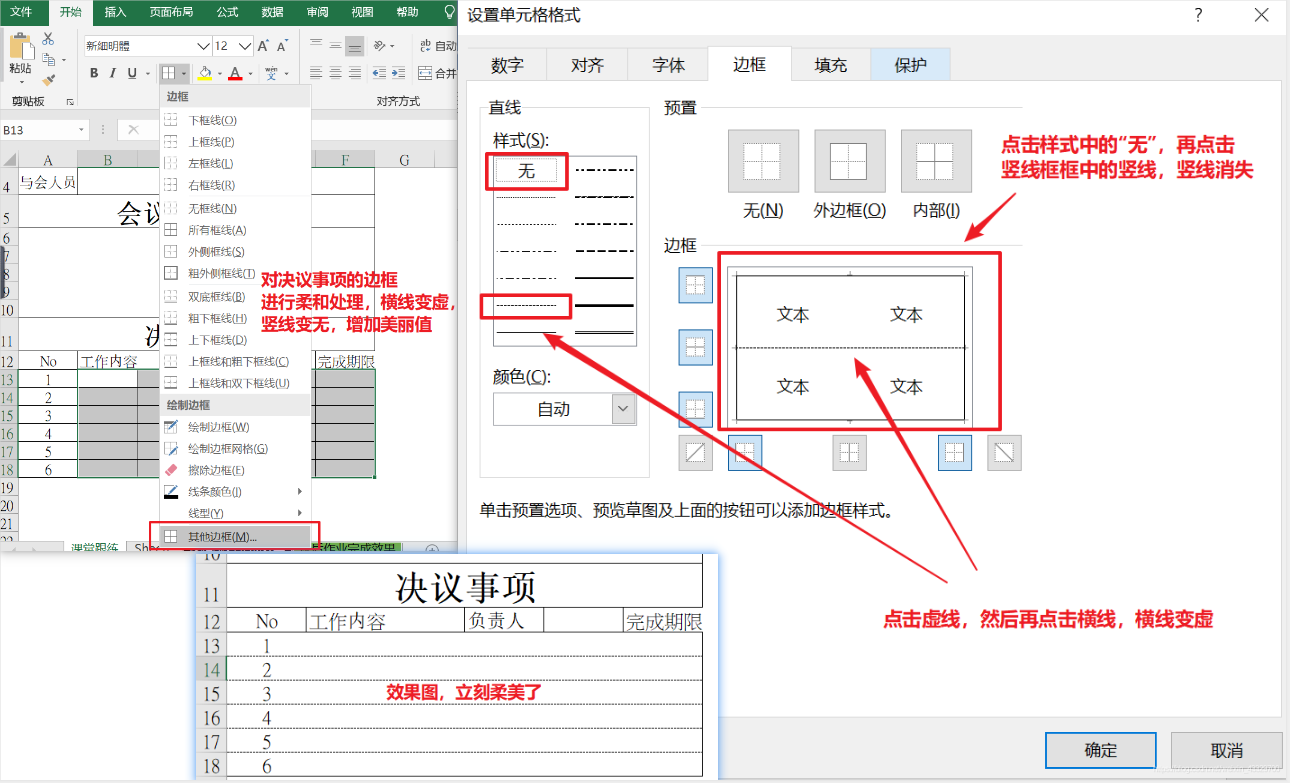Align text left in ribbon

click(316, 73)
